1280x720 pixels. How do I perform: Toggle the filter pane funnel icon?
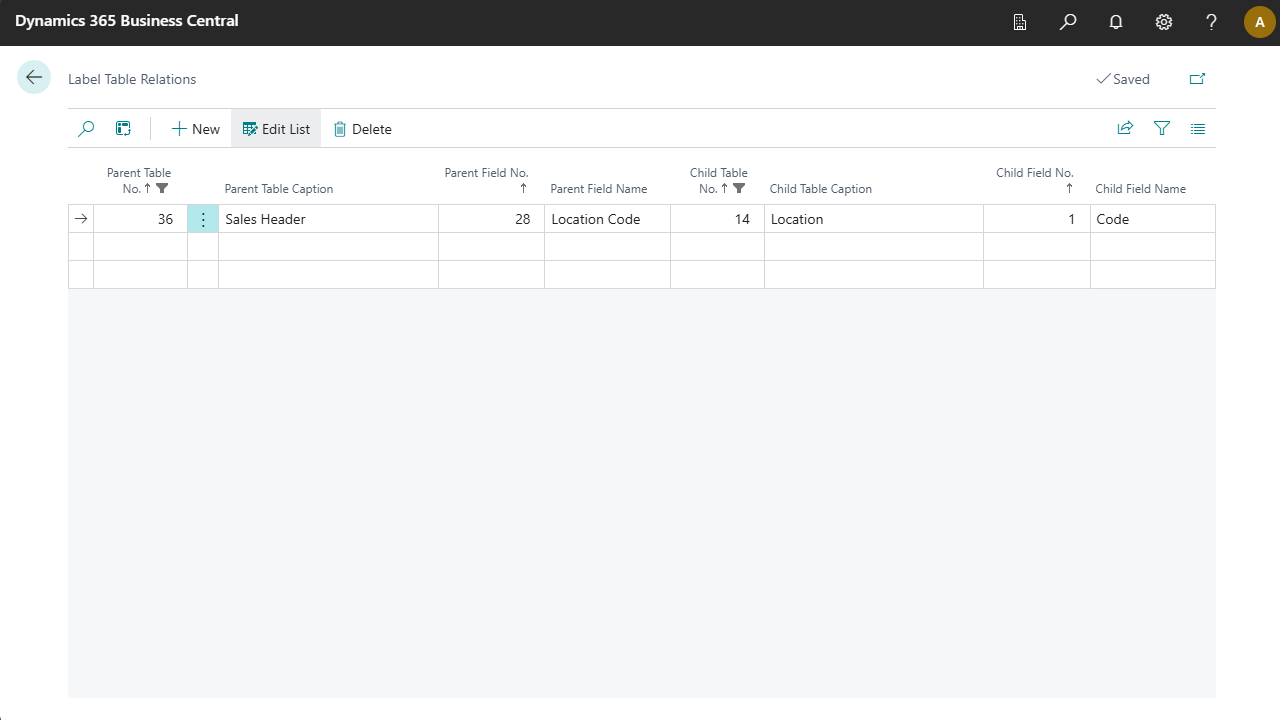(x=1161, y=129)
